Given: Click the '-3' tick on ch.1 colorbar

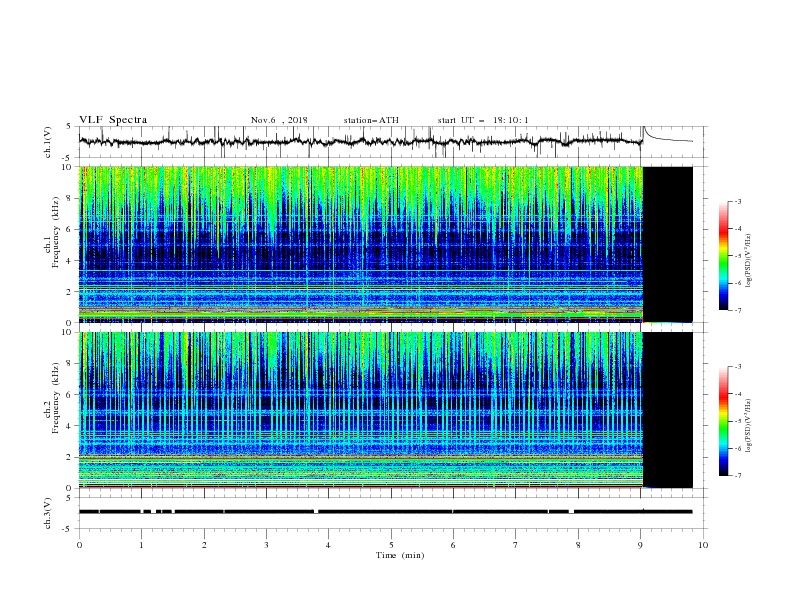Looking at the screenshot, I should (738, 201).
